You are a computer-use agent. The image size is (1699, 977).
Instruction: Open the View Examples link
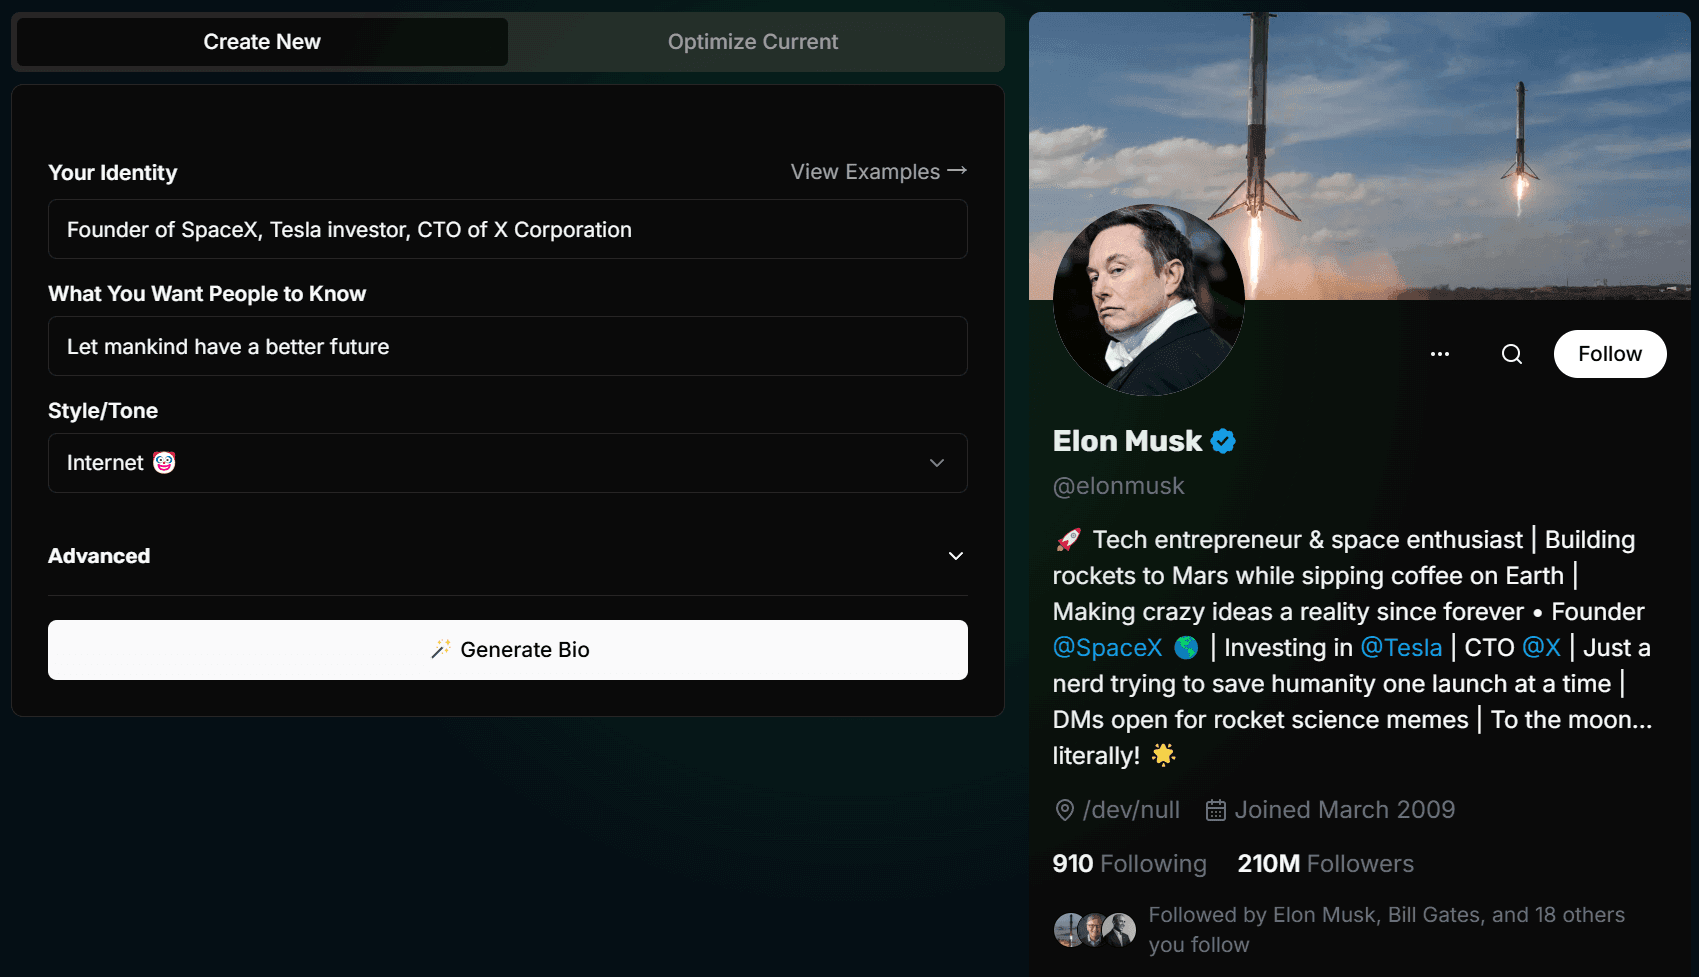(879, 172)
